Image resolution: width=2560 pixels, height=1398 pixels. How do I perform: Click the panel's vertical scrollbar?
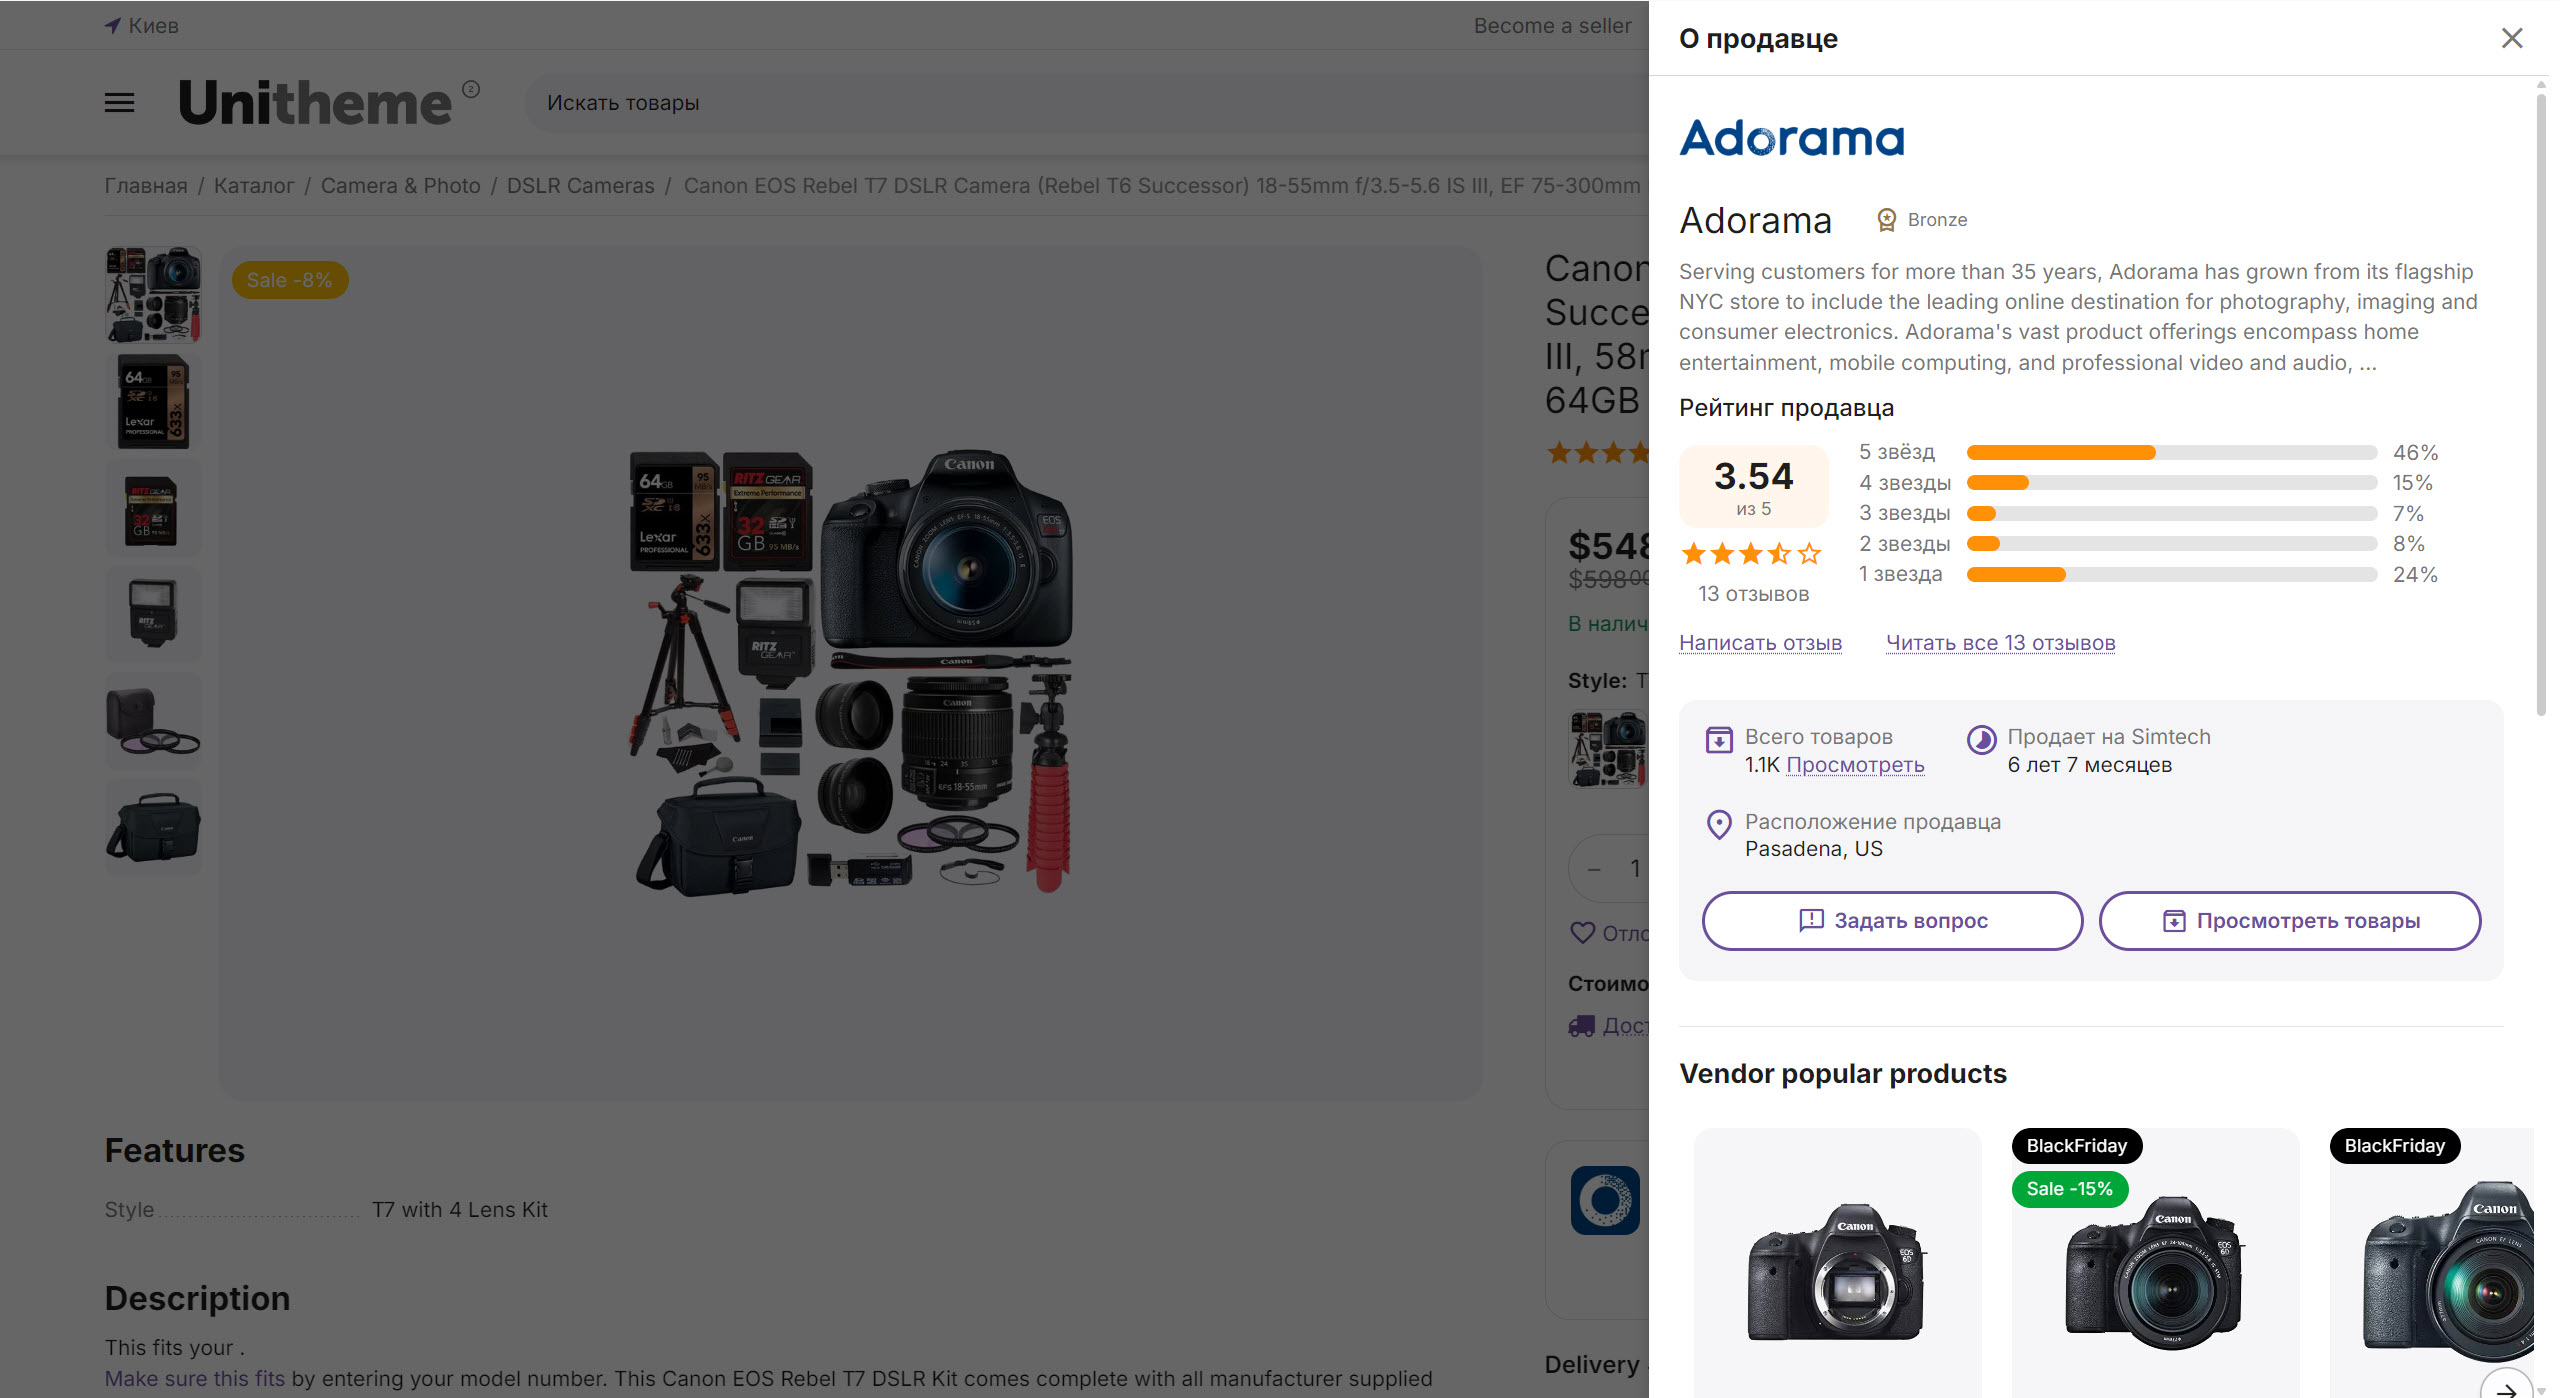[2540, 400]
